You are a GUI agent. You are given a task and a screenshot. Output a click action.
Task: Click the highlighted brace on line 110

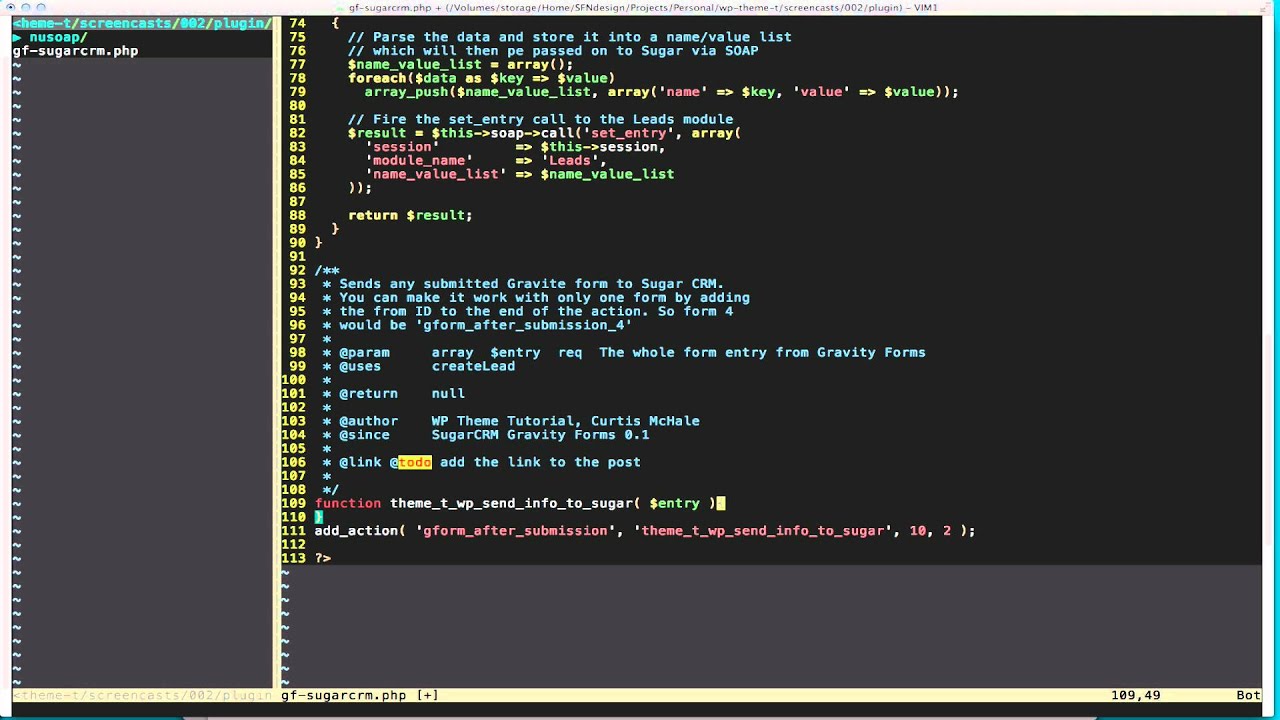[318, 517]
